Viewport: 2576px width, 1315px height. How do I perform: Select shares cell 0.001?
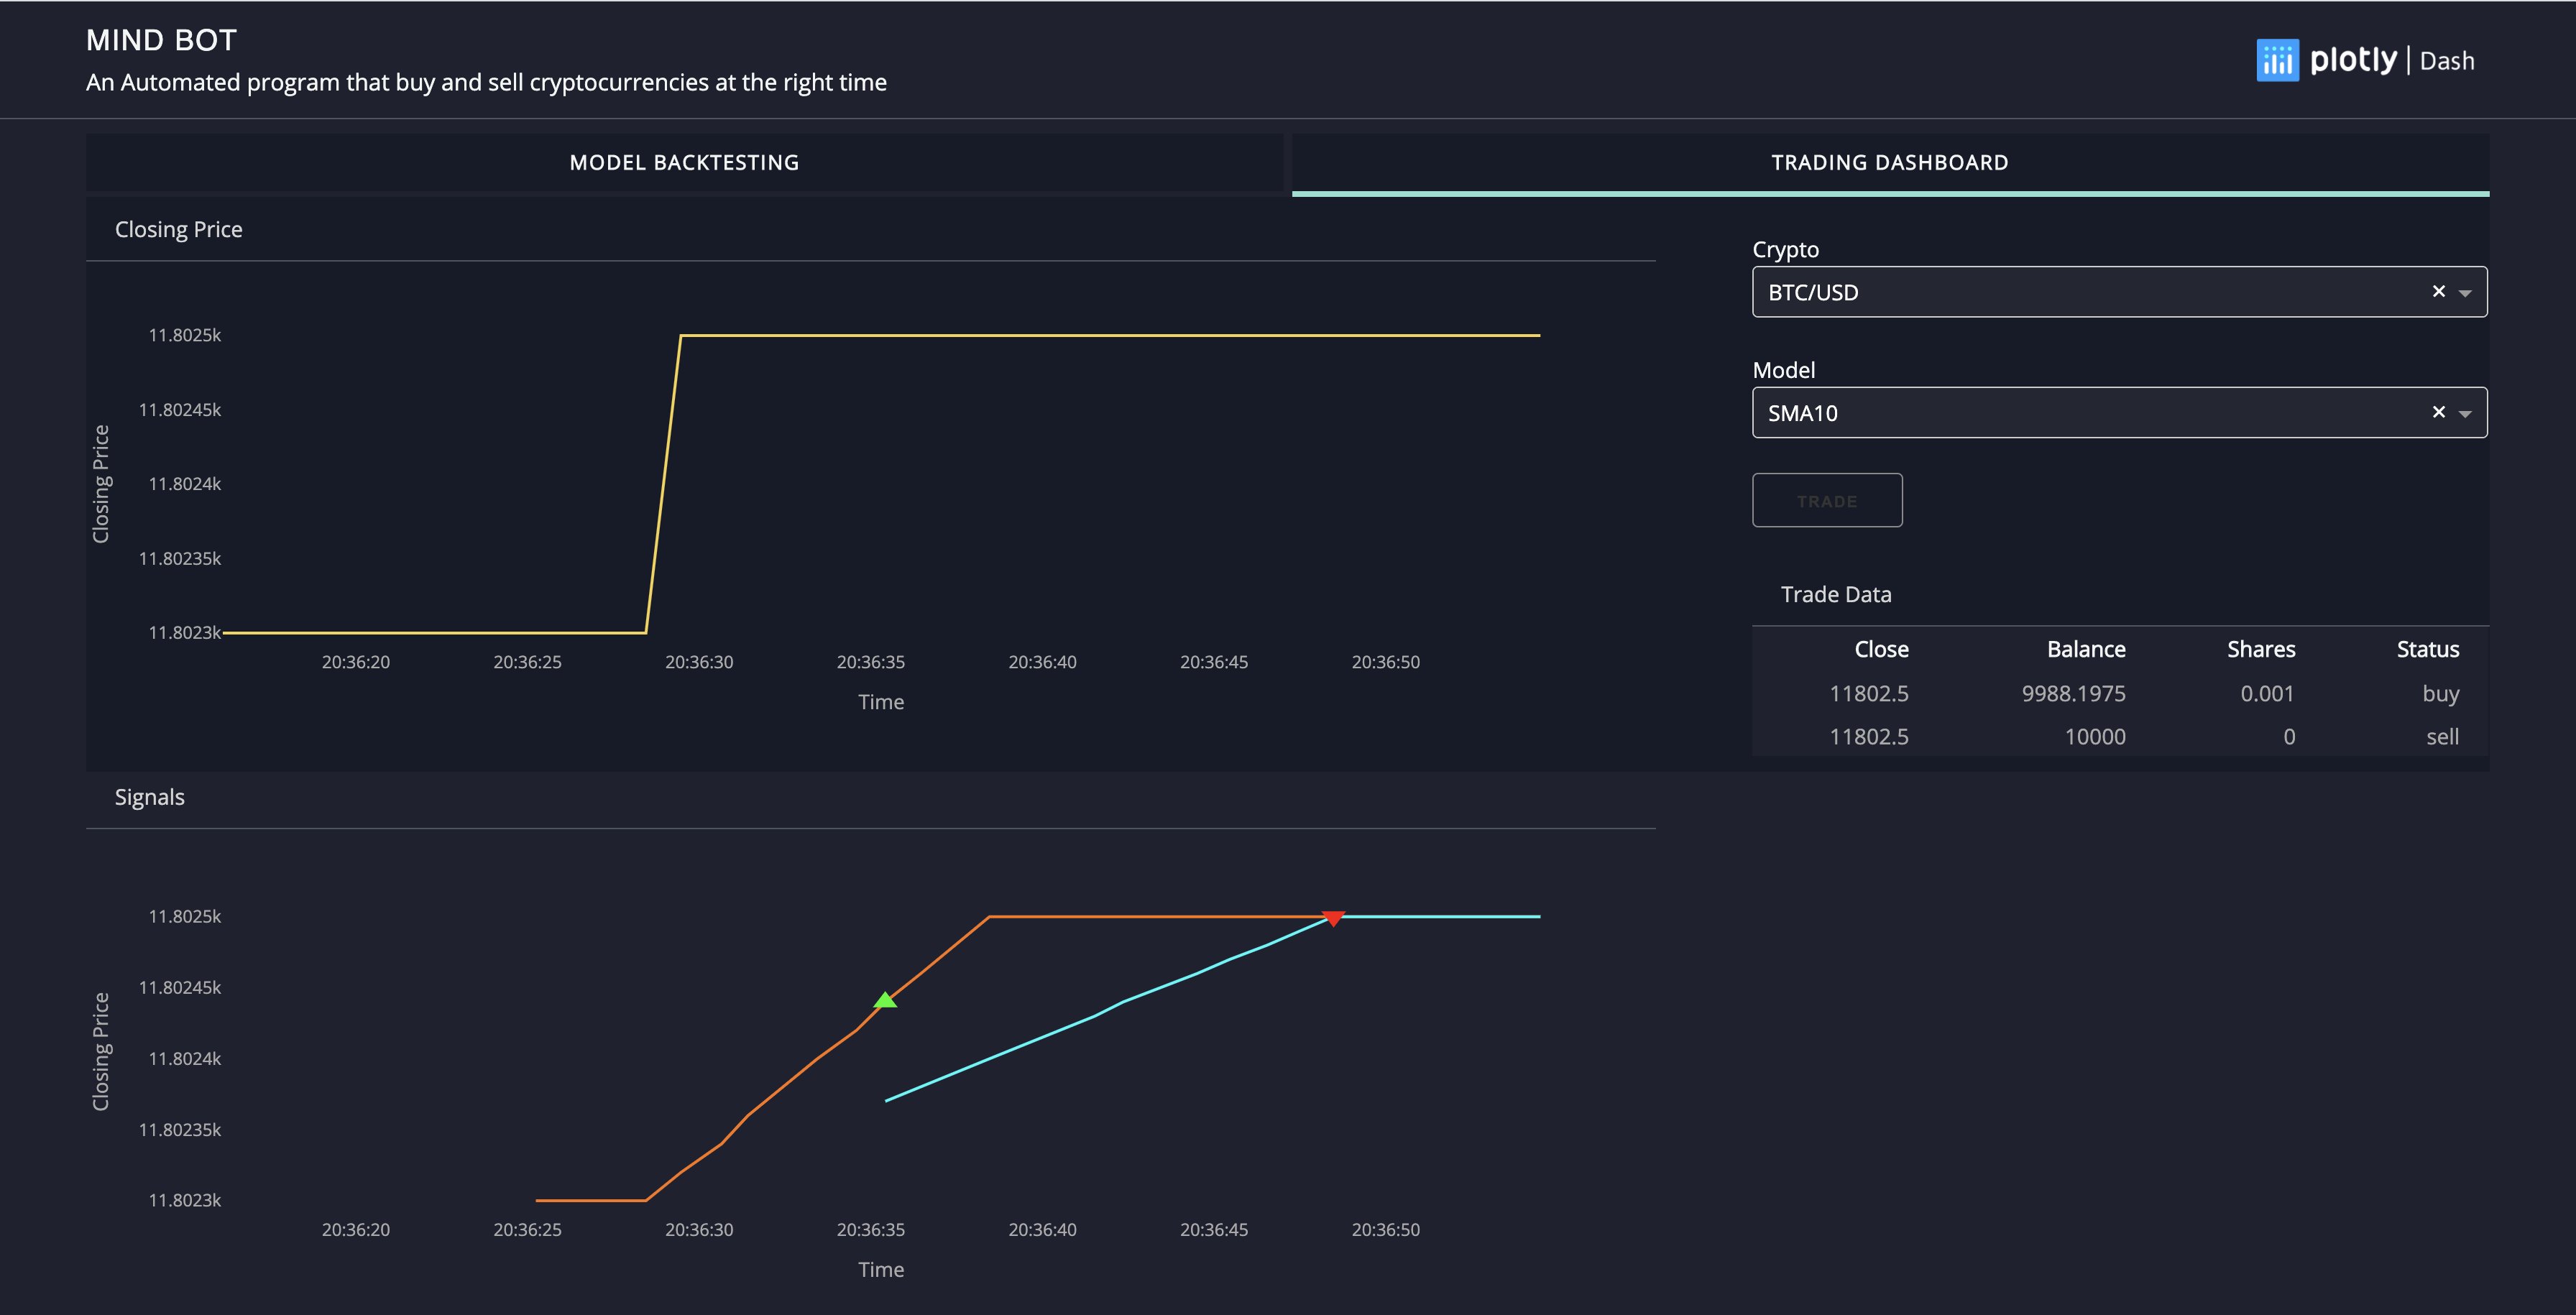tap(2267, 693)
